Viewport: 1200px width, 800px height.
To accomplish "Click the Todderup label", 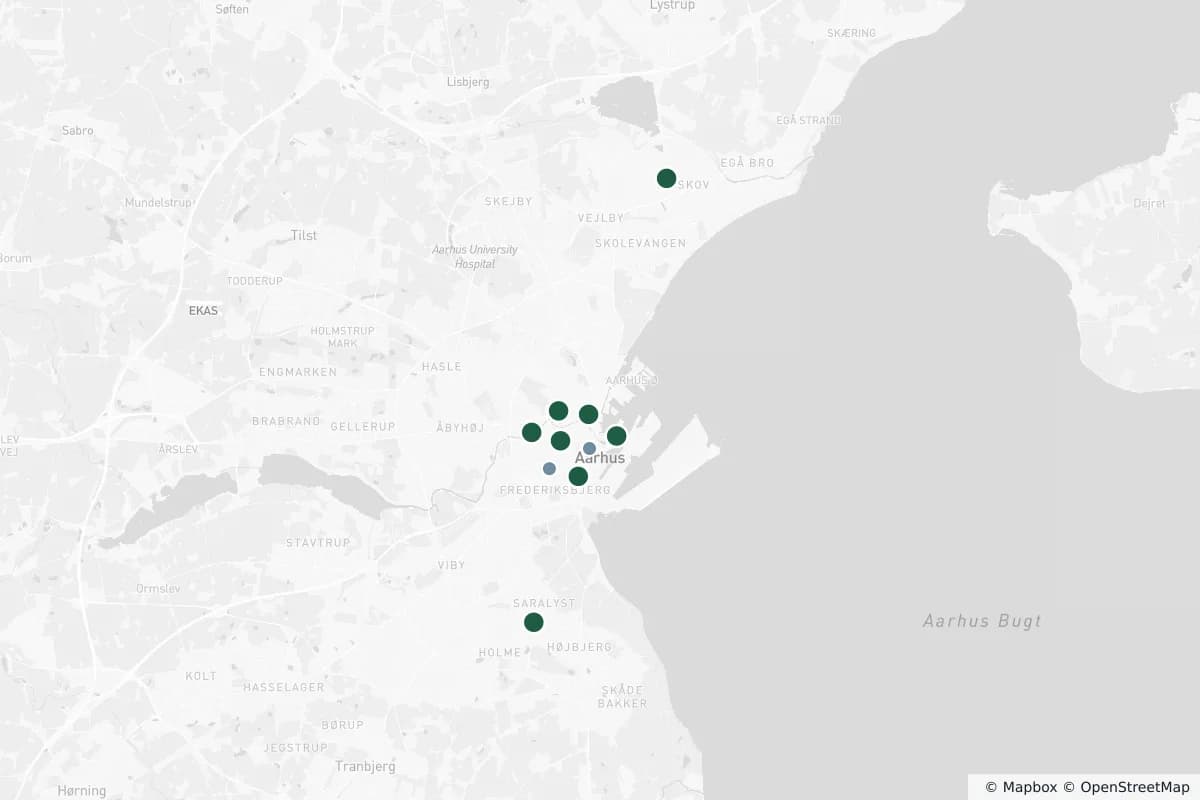I will [255, 281].
